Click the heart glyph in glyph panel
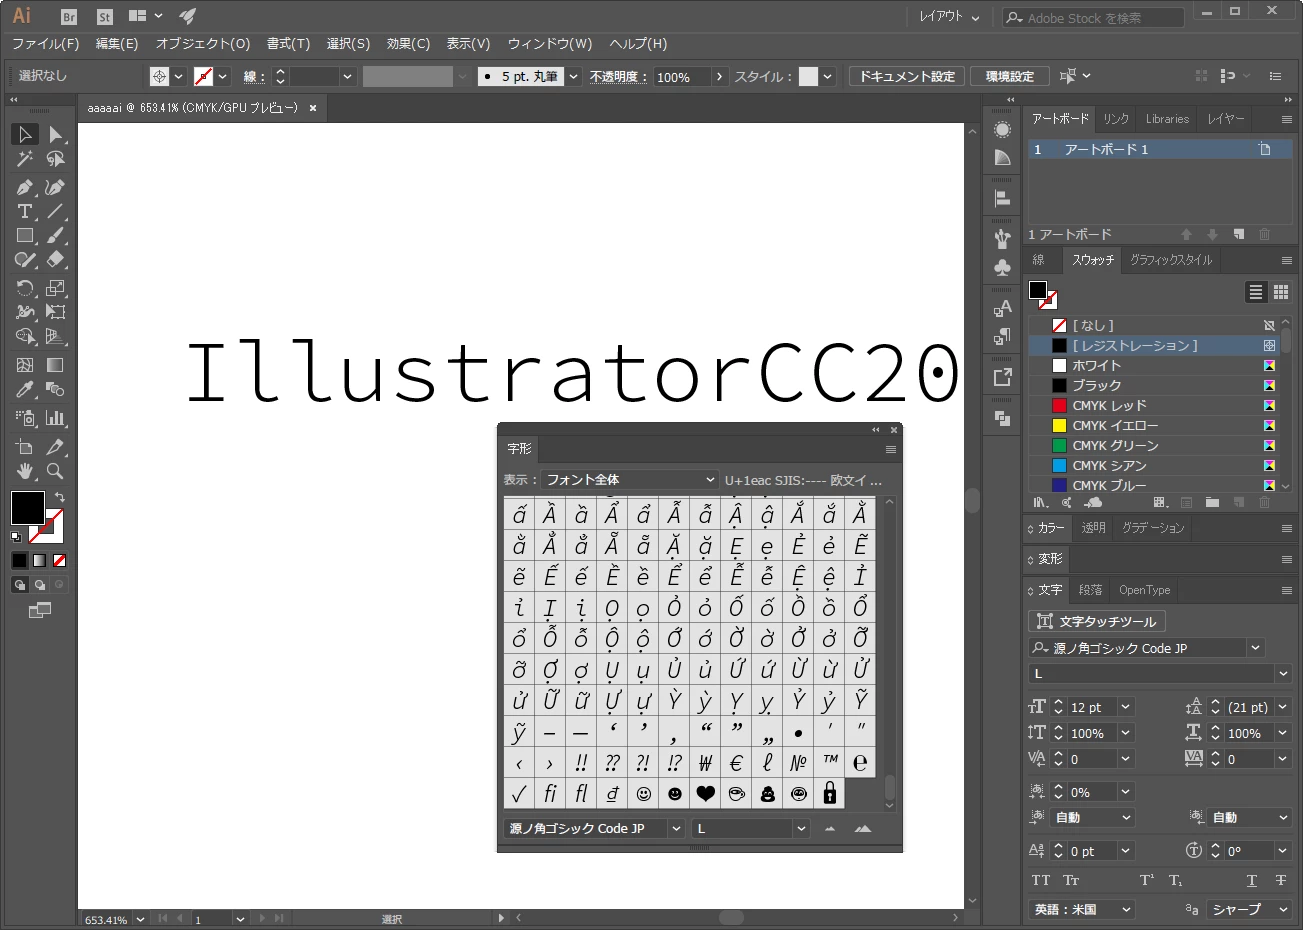 pos(706,793)
